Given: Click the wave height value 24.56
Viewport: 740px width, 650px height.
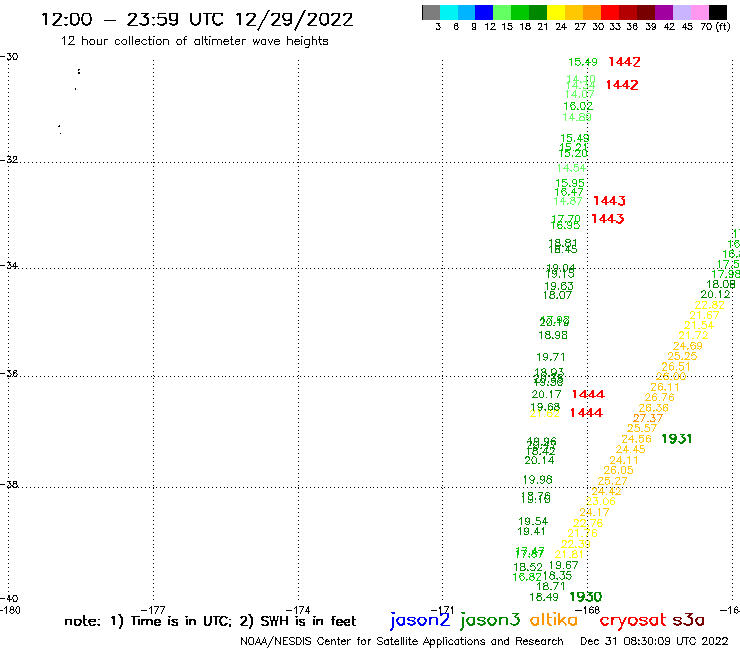Looking at the screenshot, I should 636,439.
